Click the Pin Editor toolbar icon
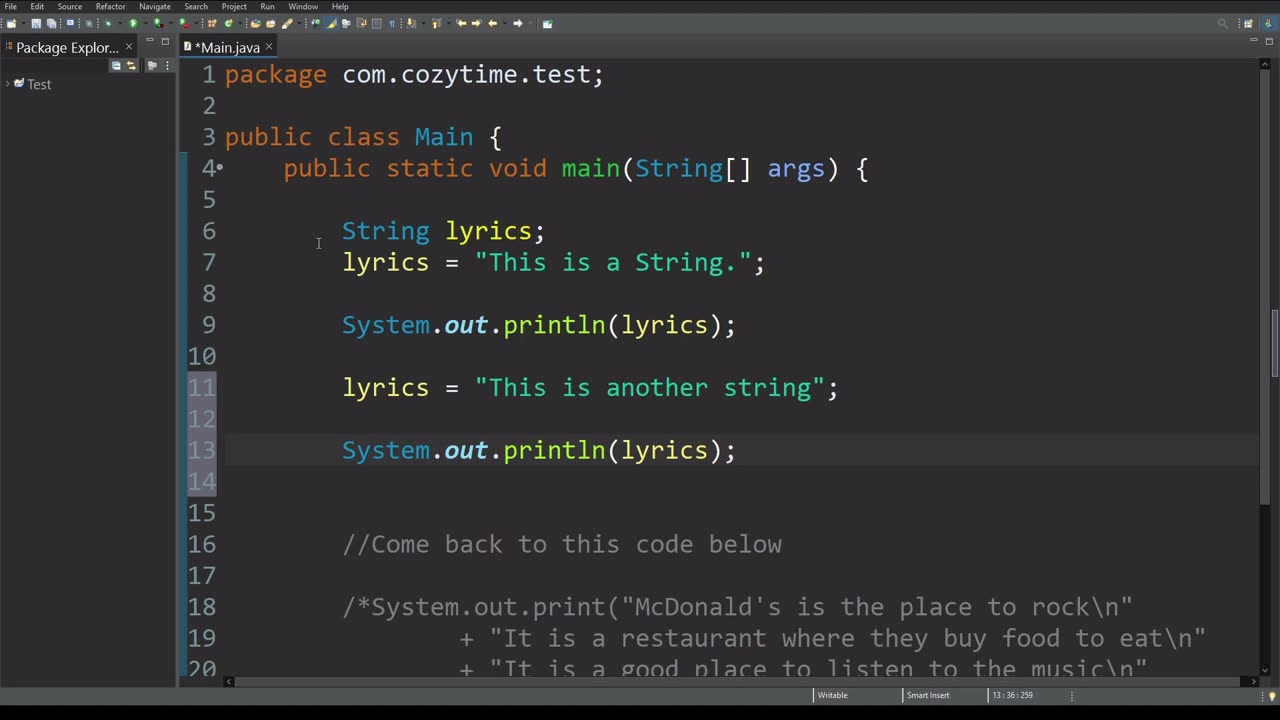 pyautogui.click(x=547, y=23)
